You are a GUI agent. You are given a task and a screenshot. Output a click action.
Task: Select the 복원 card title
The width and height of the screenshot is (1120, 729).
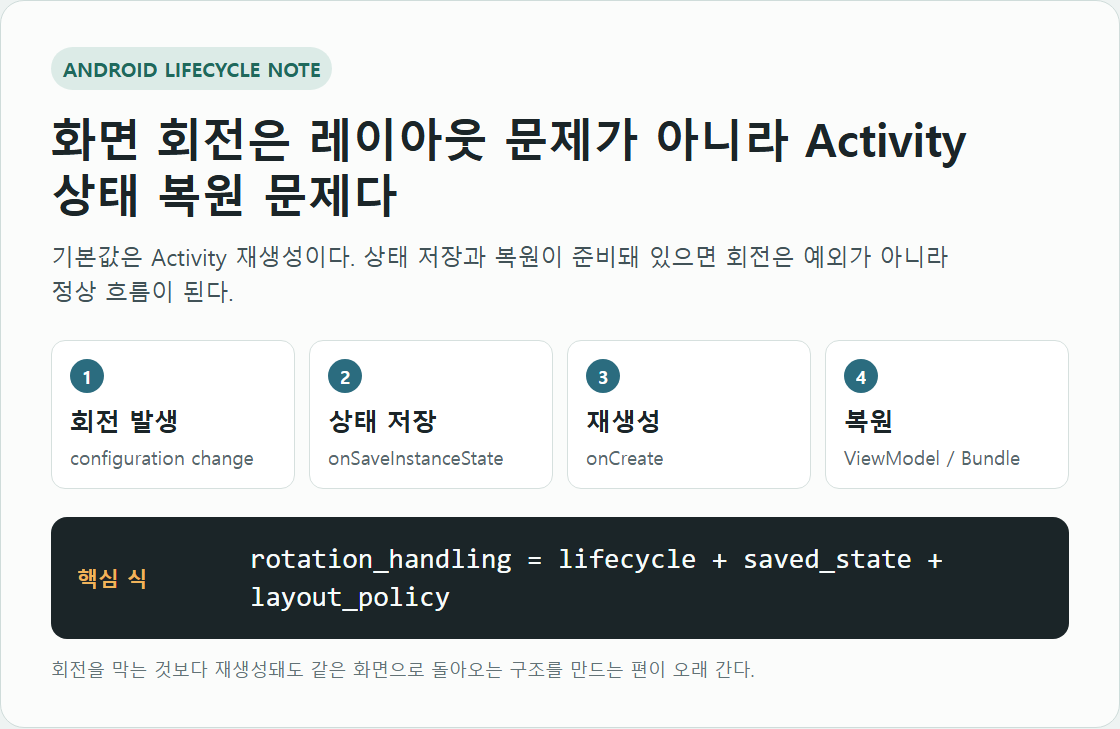[x=868, y=421]
